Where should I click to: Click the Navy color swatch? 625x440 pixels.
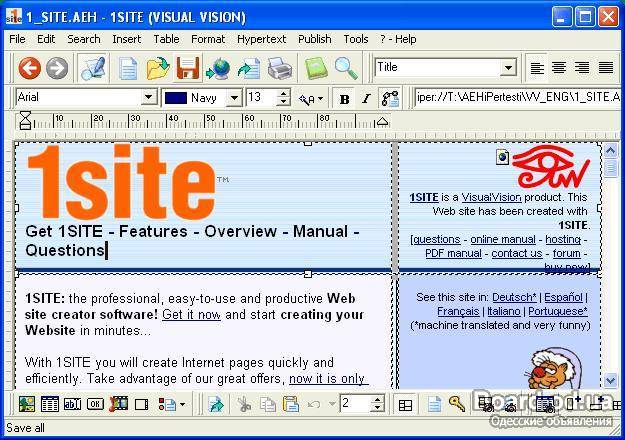click(176, 98)
